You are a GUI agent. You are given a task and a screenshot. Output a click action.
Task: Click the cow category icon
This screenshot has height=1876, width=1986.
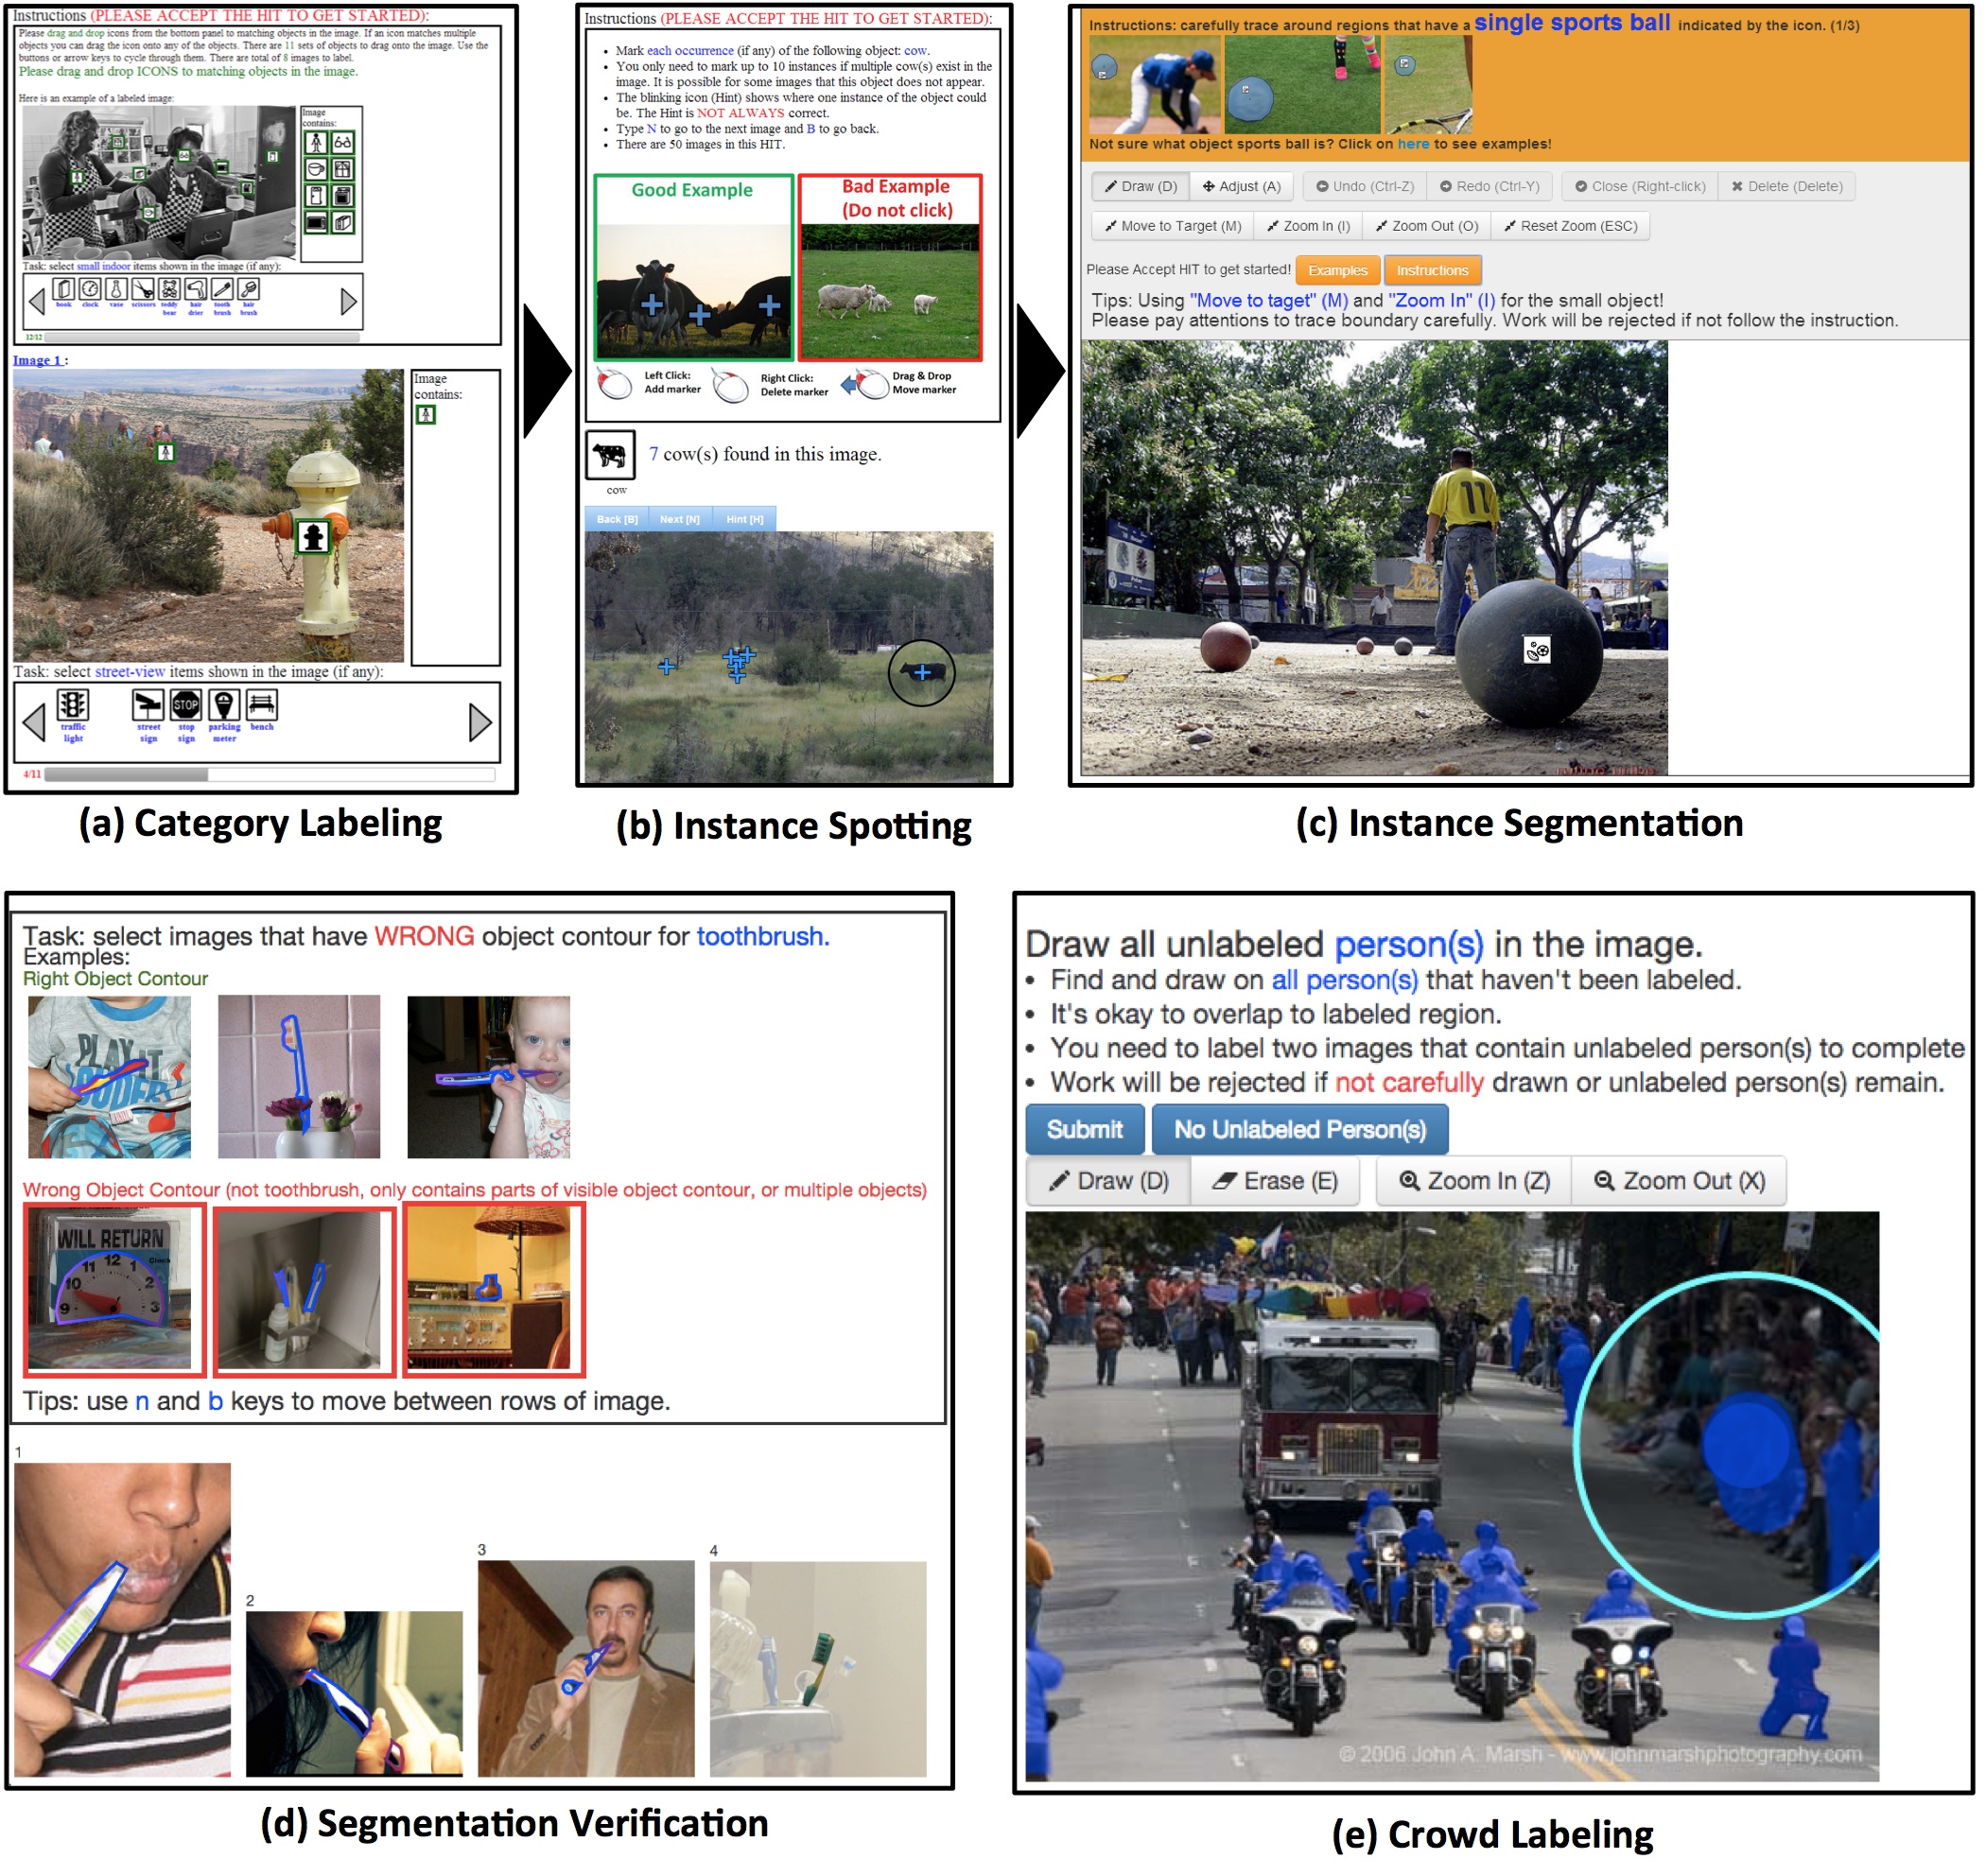click(612, 457)
